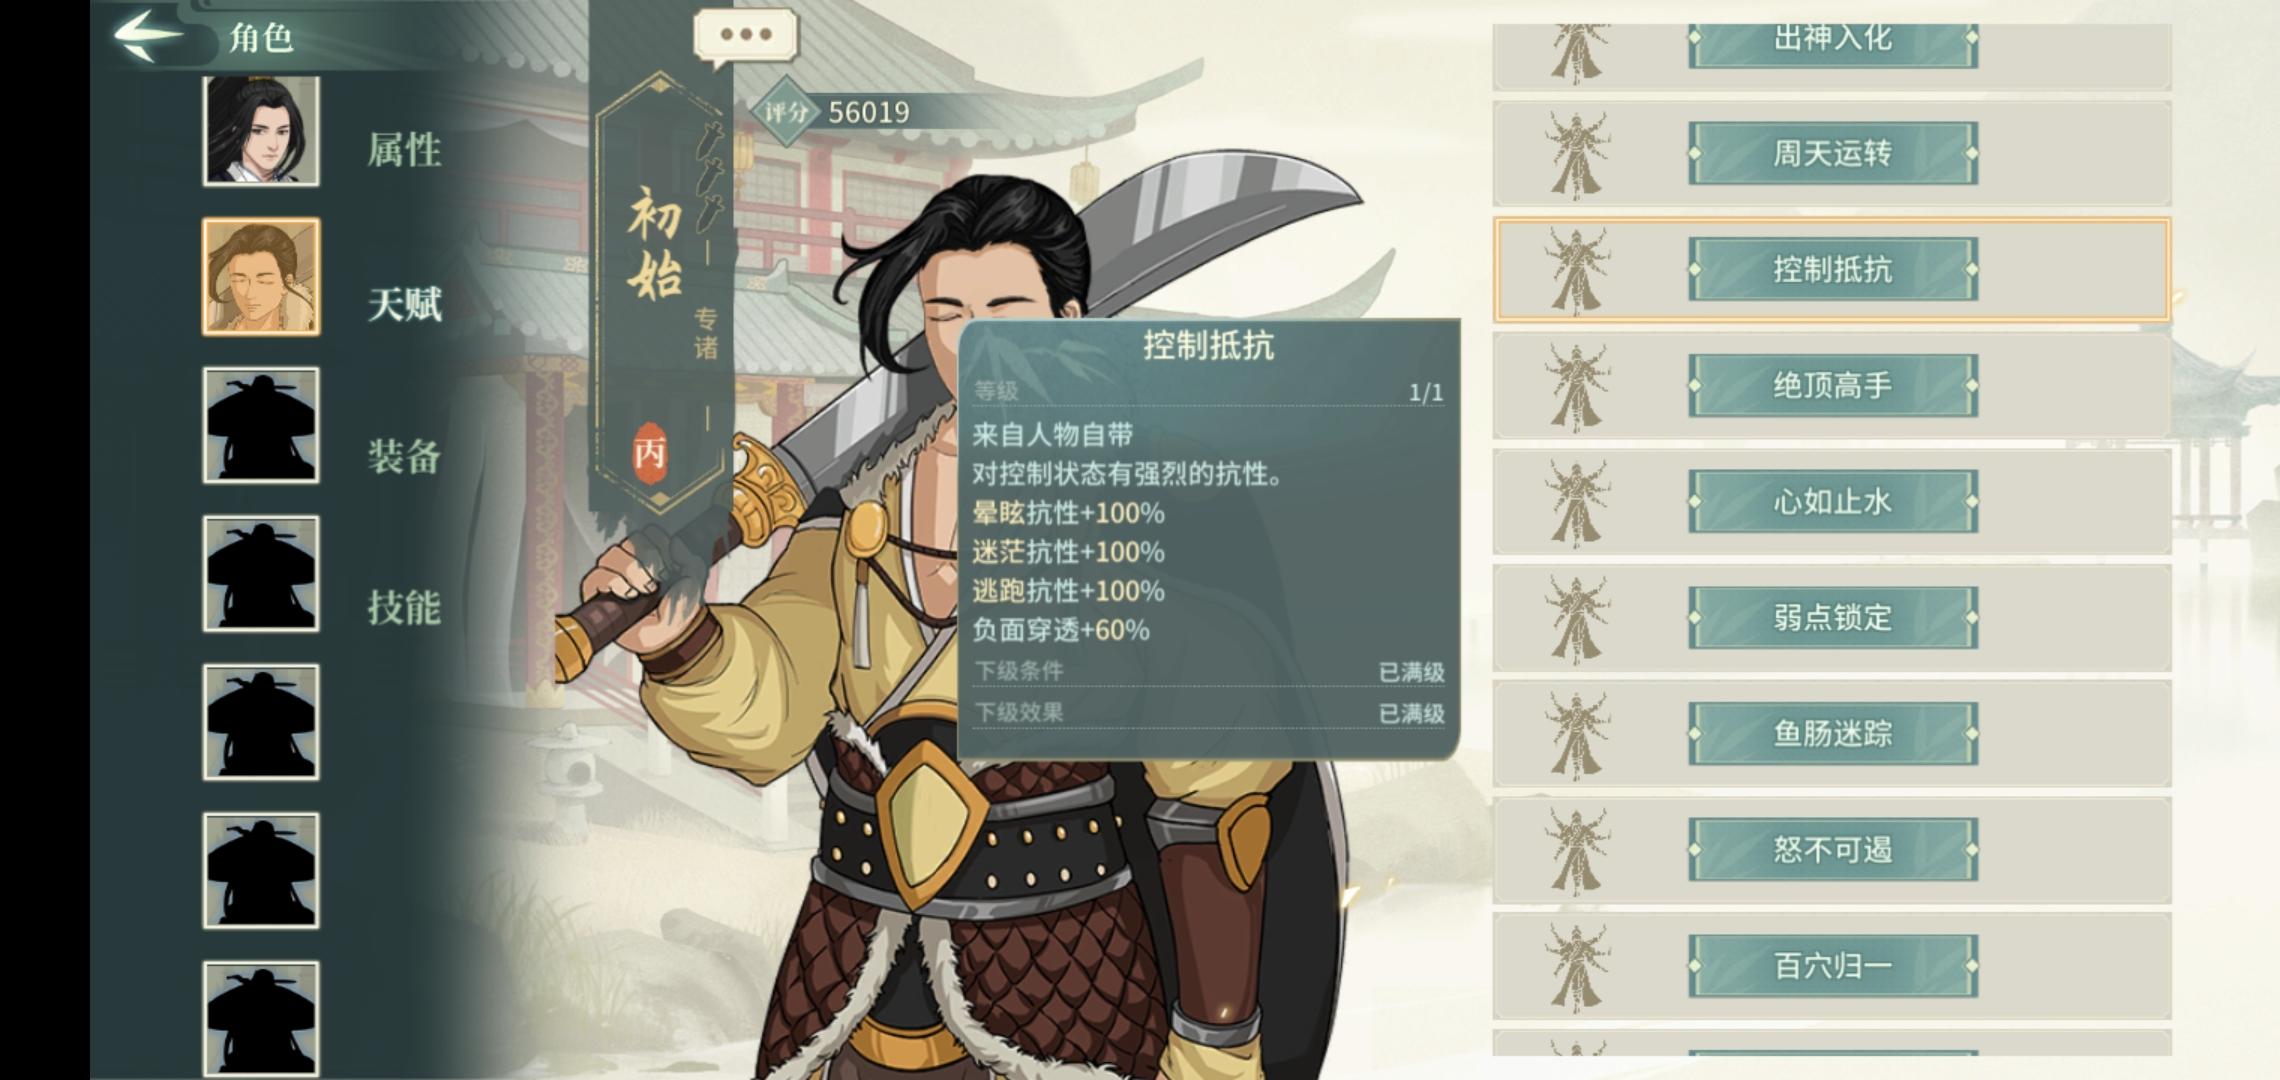Select the 鱼肠迷踪 talent button
Screen dimensions: 2280x1080
coord(1833,733)
